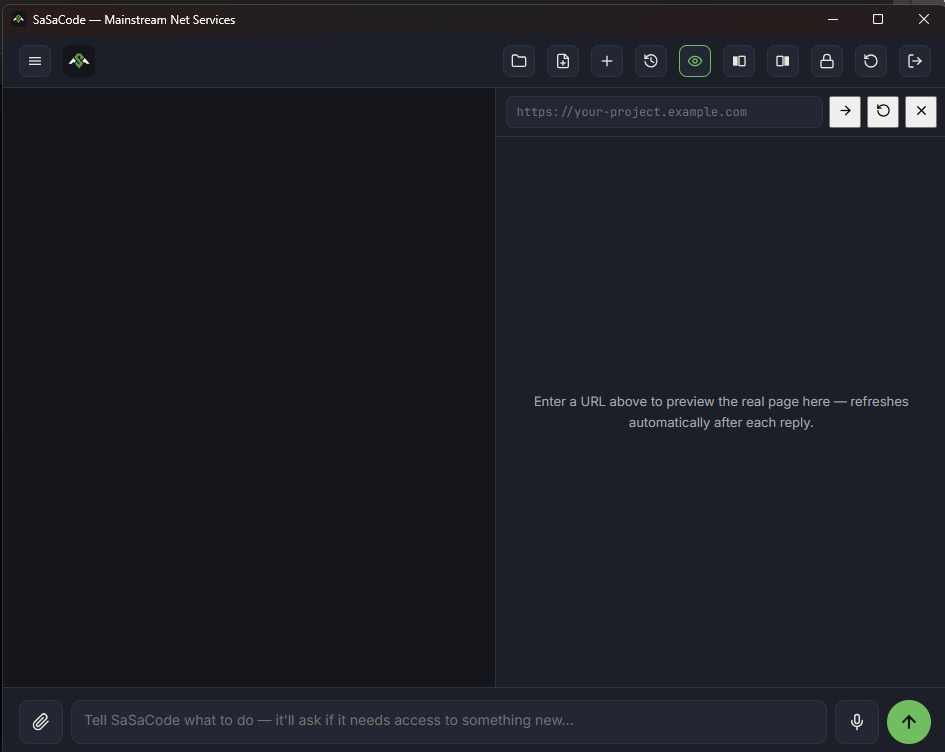Toggle the right panel layout icon

tap(783, 61)
